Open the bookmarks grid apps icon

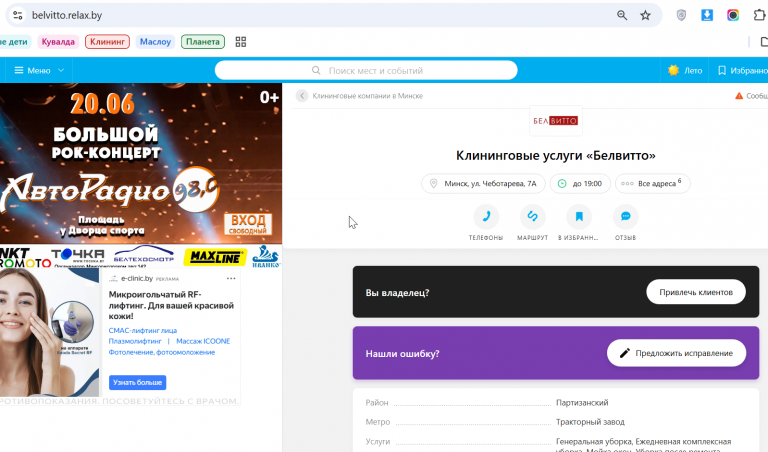coord(240,42)
